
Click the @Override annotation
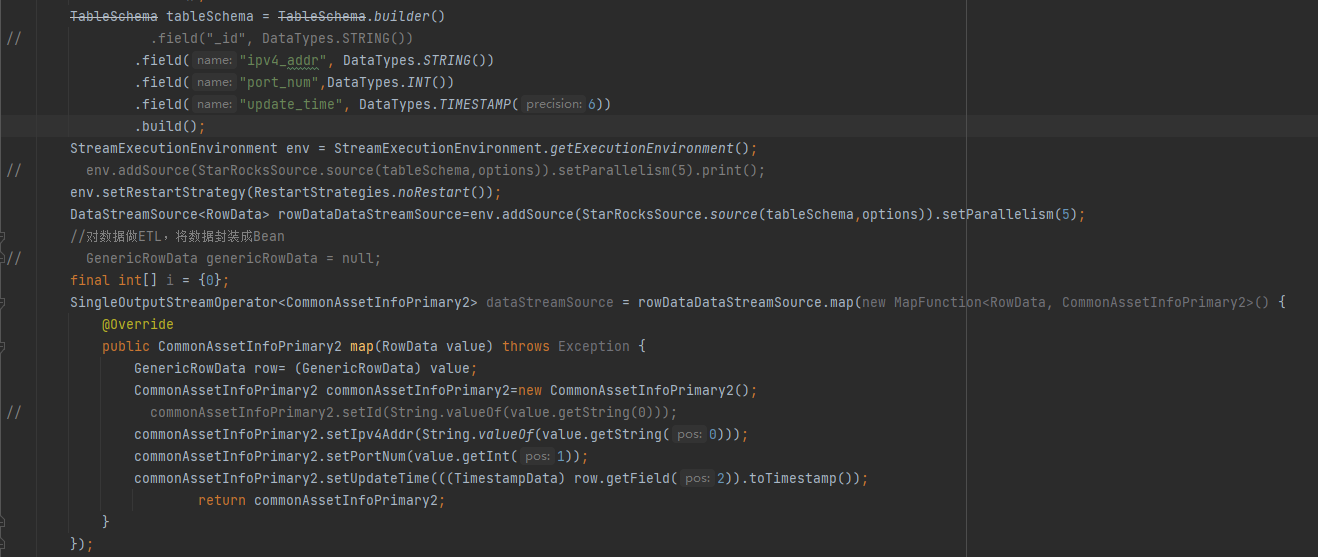point(137,325)
